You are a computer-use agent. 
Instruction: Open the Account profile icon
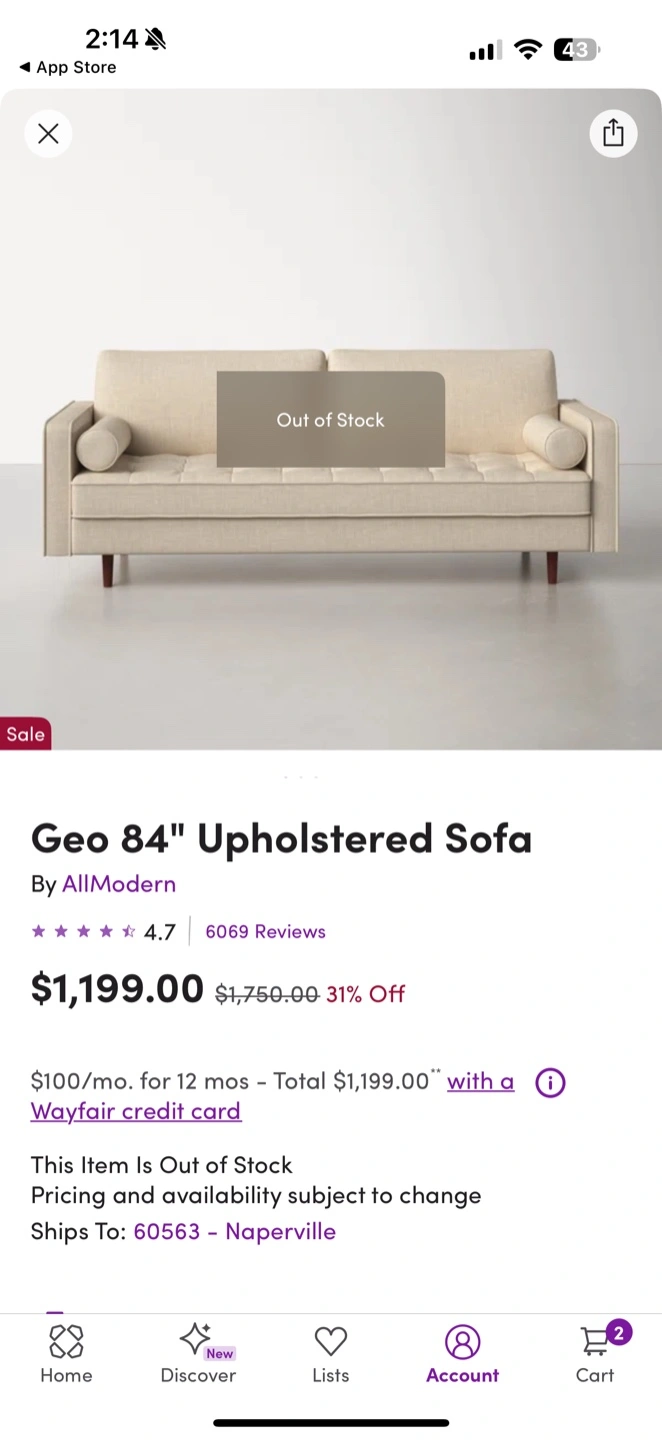[462, 1342]
